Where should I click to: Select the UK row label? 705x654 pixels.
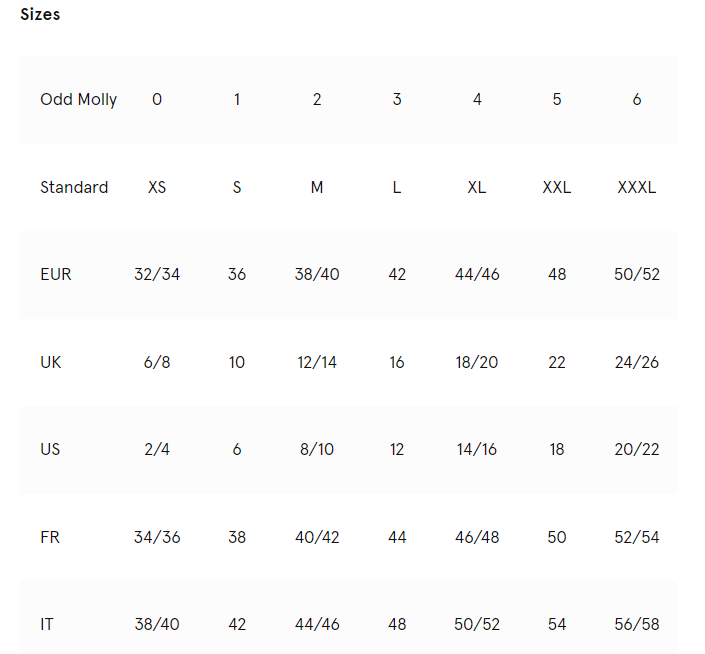click(x=50, y=362)
